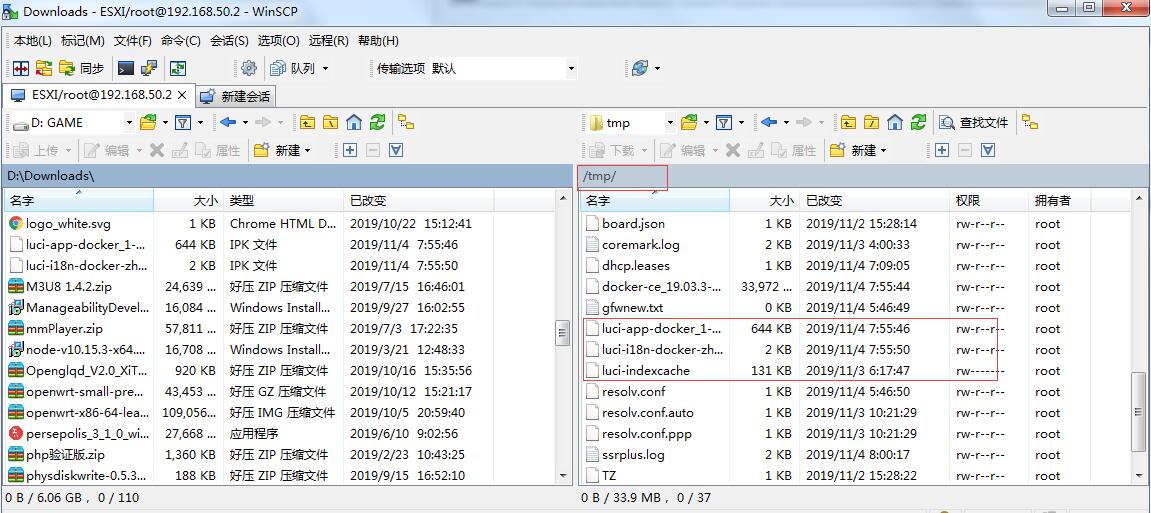The height and width of the screenshot is (513, 1151).
Task: Click remote panel plus select files icon
Action: pos(942,150)
